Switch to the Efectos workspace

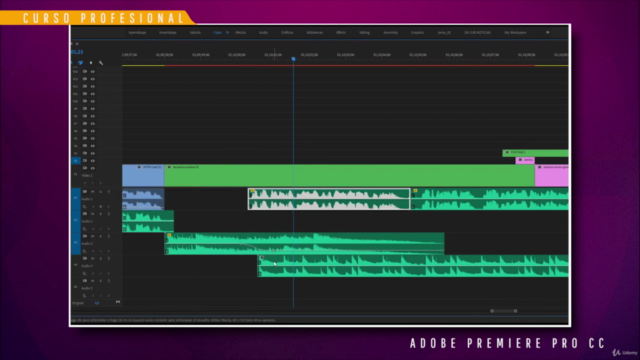(x=240, y=32)
